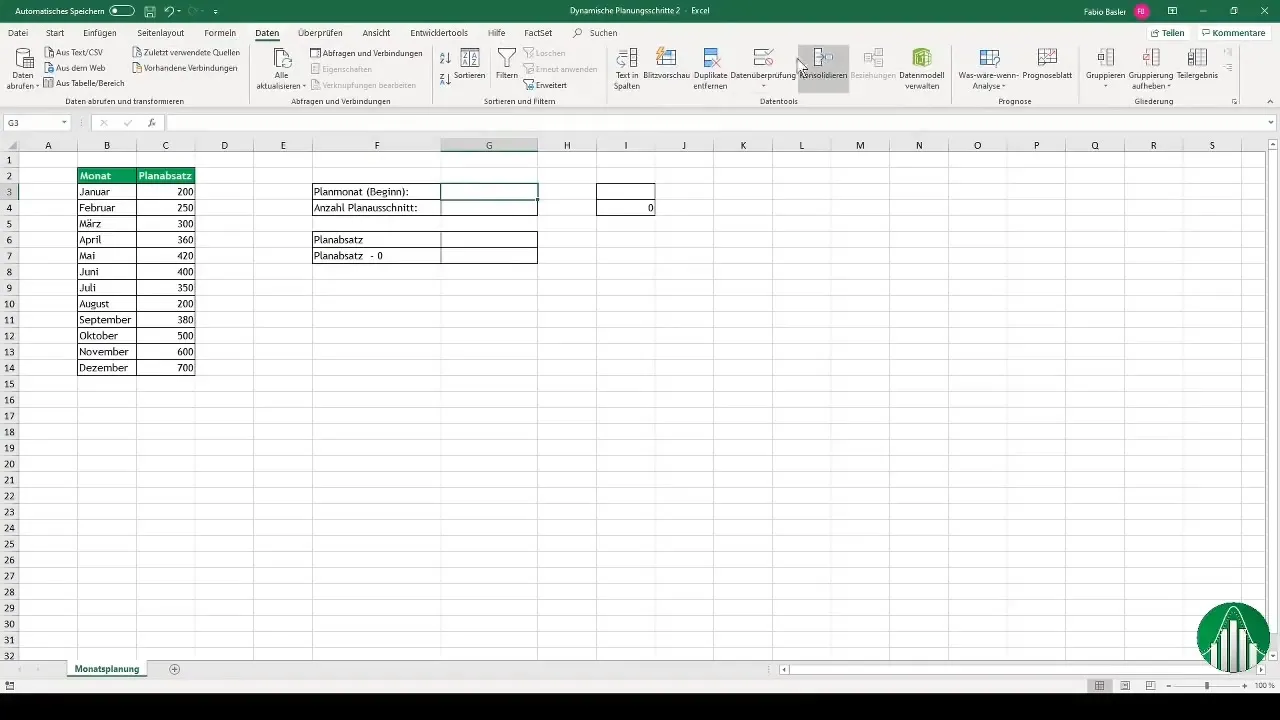This screenshot has width=1280, height=720.
Task: Expand the Datenüberprüfung dropdown arrow
Action: pyautogui.click(x=763, y=86)
